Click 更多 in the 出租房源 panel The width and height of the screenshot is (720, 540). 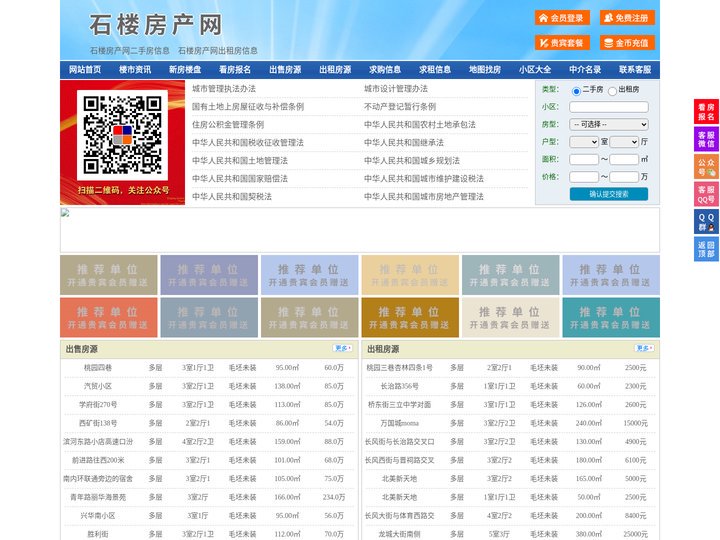click(644, 349)
